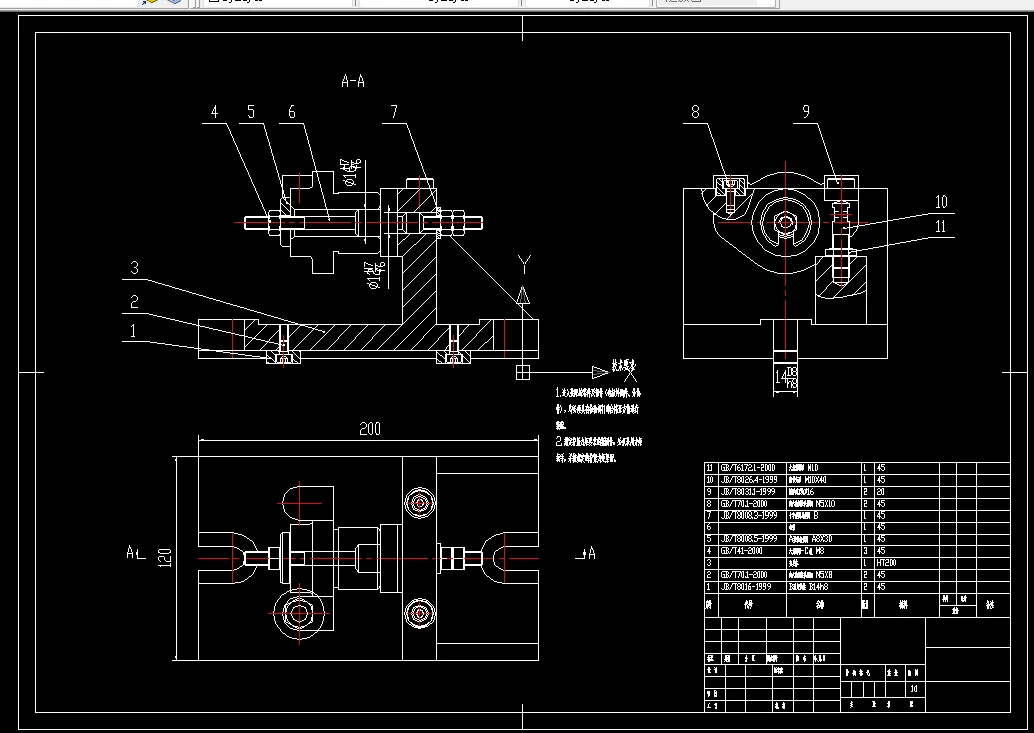Select balloon number 9 in right view

806,111
